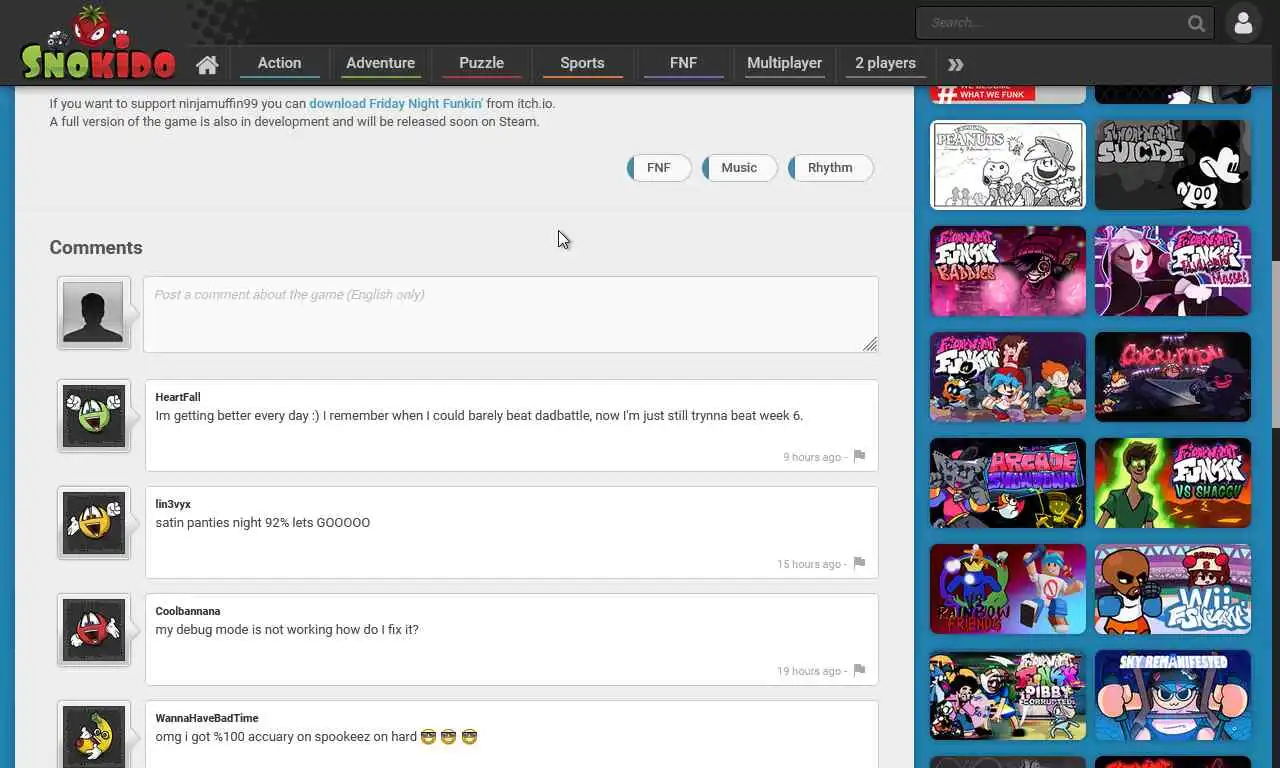Click the '15 hours ago' timestamp
The width and height of the screenshot is (1280, 768).
click(809, 564)
